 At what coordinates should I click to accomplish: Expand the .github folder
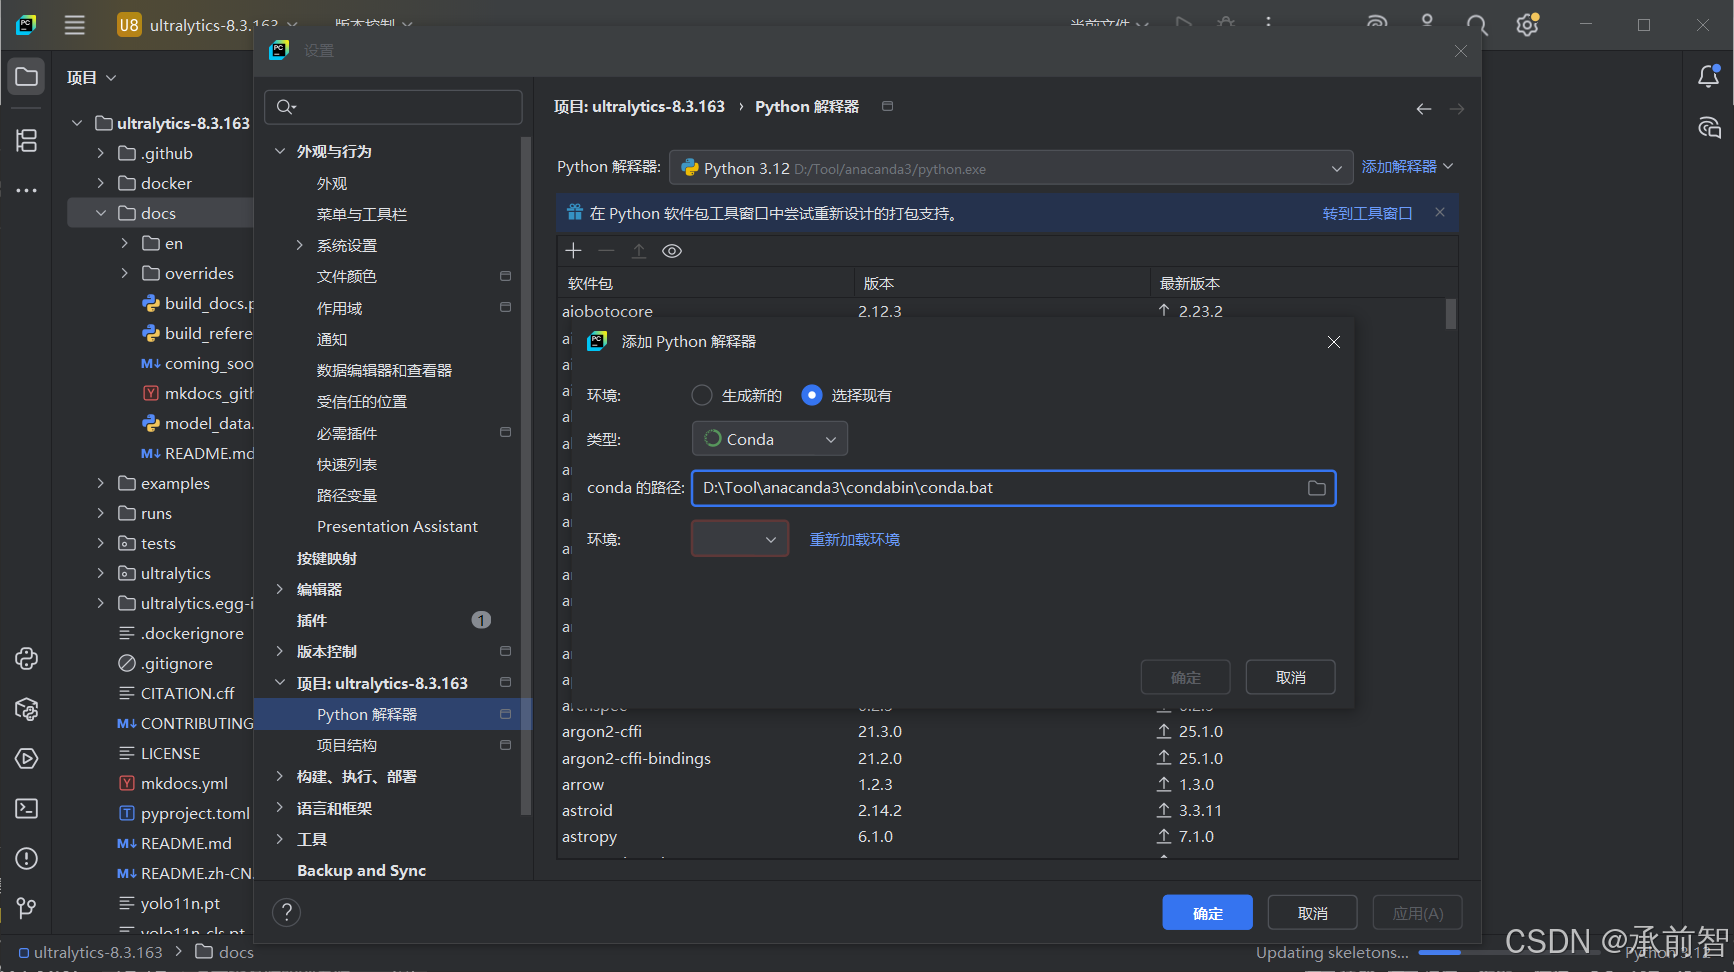pyautogui.click(x=101, y=153)
